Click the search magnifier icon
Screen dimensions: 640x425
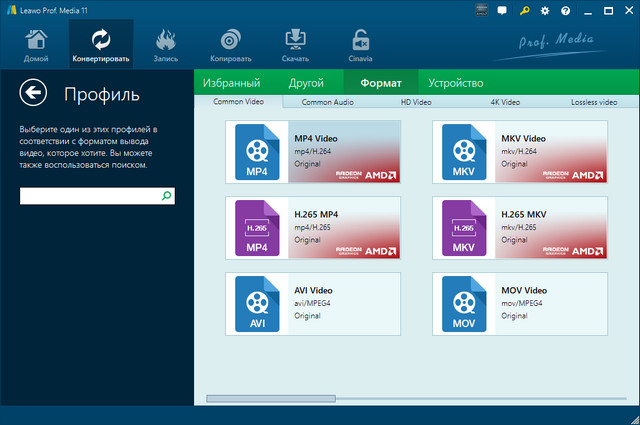coord(166,197)
